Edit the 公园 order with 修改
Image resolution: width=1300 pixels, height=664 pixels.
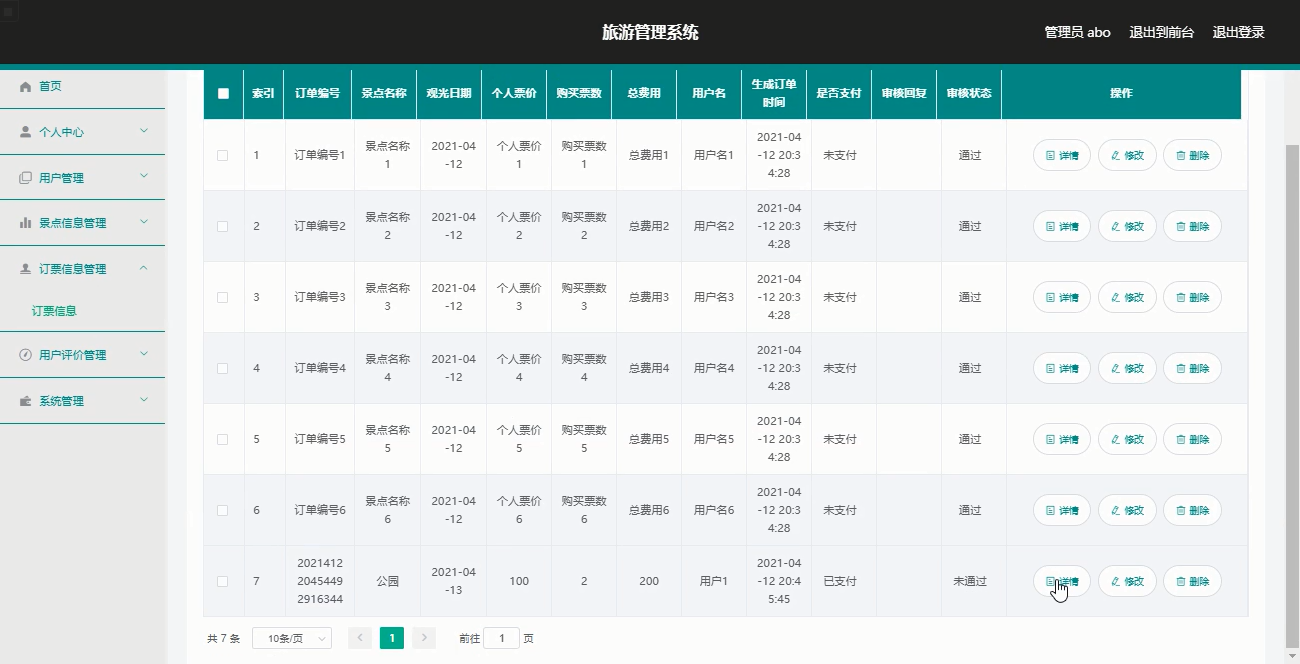(1127, 581)
